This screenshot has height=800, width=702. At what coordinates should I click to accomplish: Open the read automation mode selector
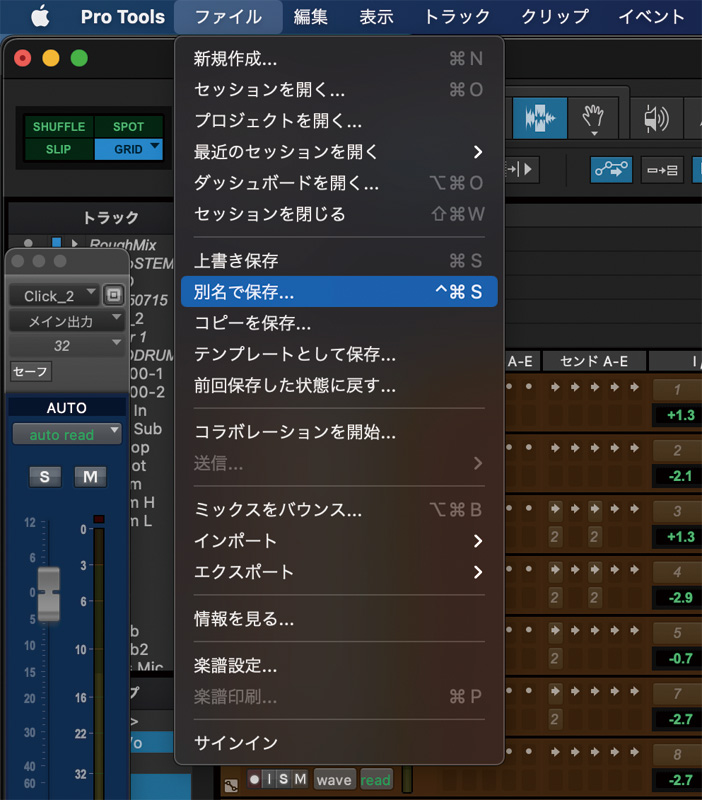click(376, 780)
